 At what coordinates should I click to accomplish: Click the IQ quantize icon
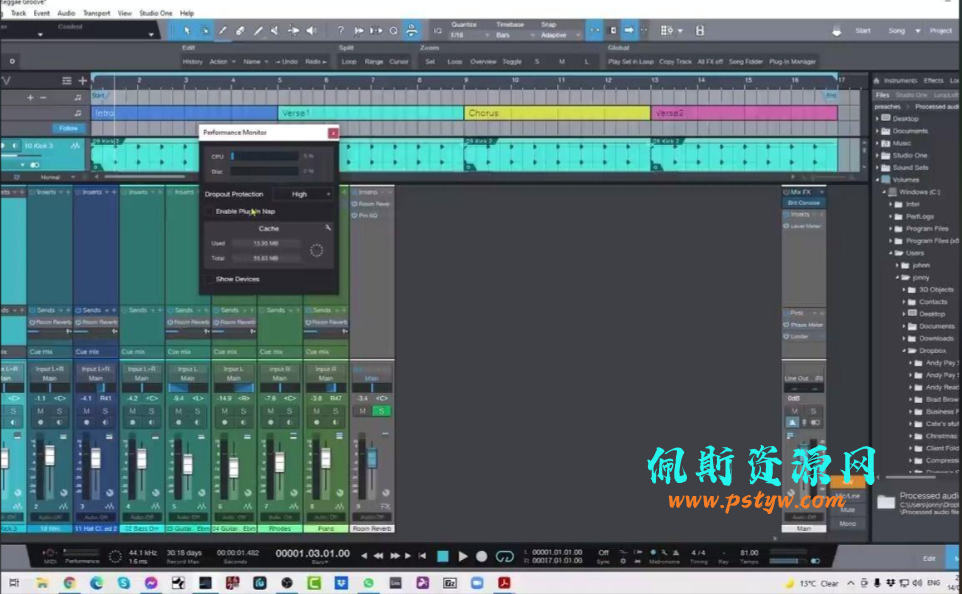[437, 31]
